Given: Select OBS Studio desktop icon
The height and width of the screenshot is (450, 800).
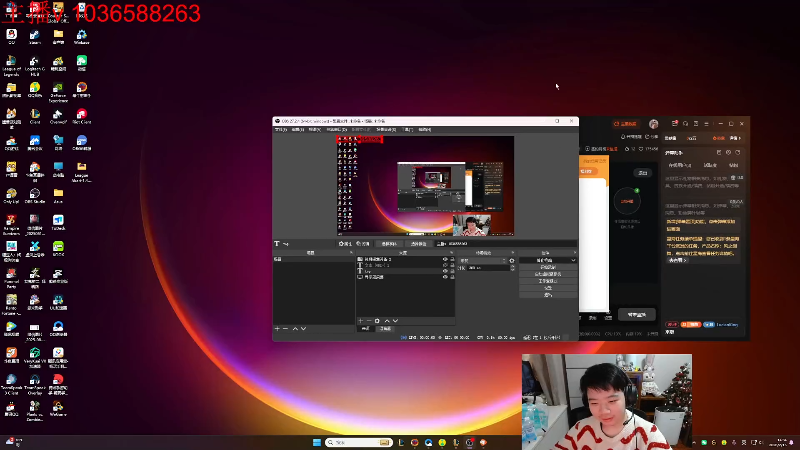Looking at the screenshot, I should point(35,195).
